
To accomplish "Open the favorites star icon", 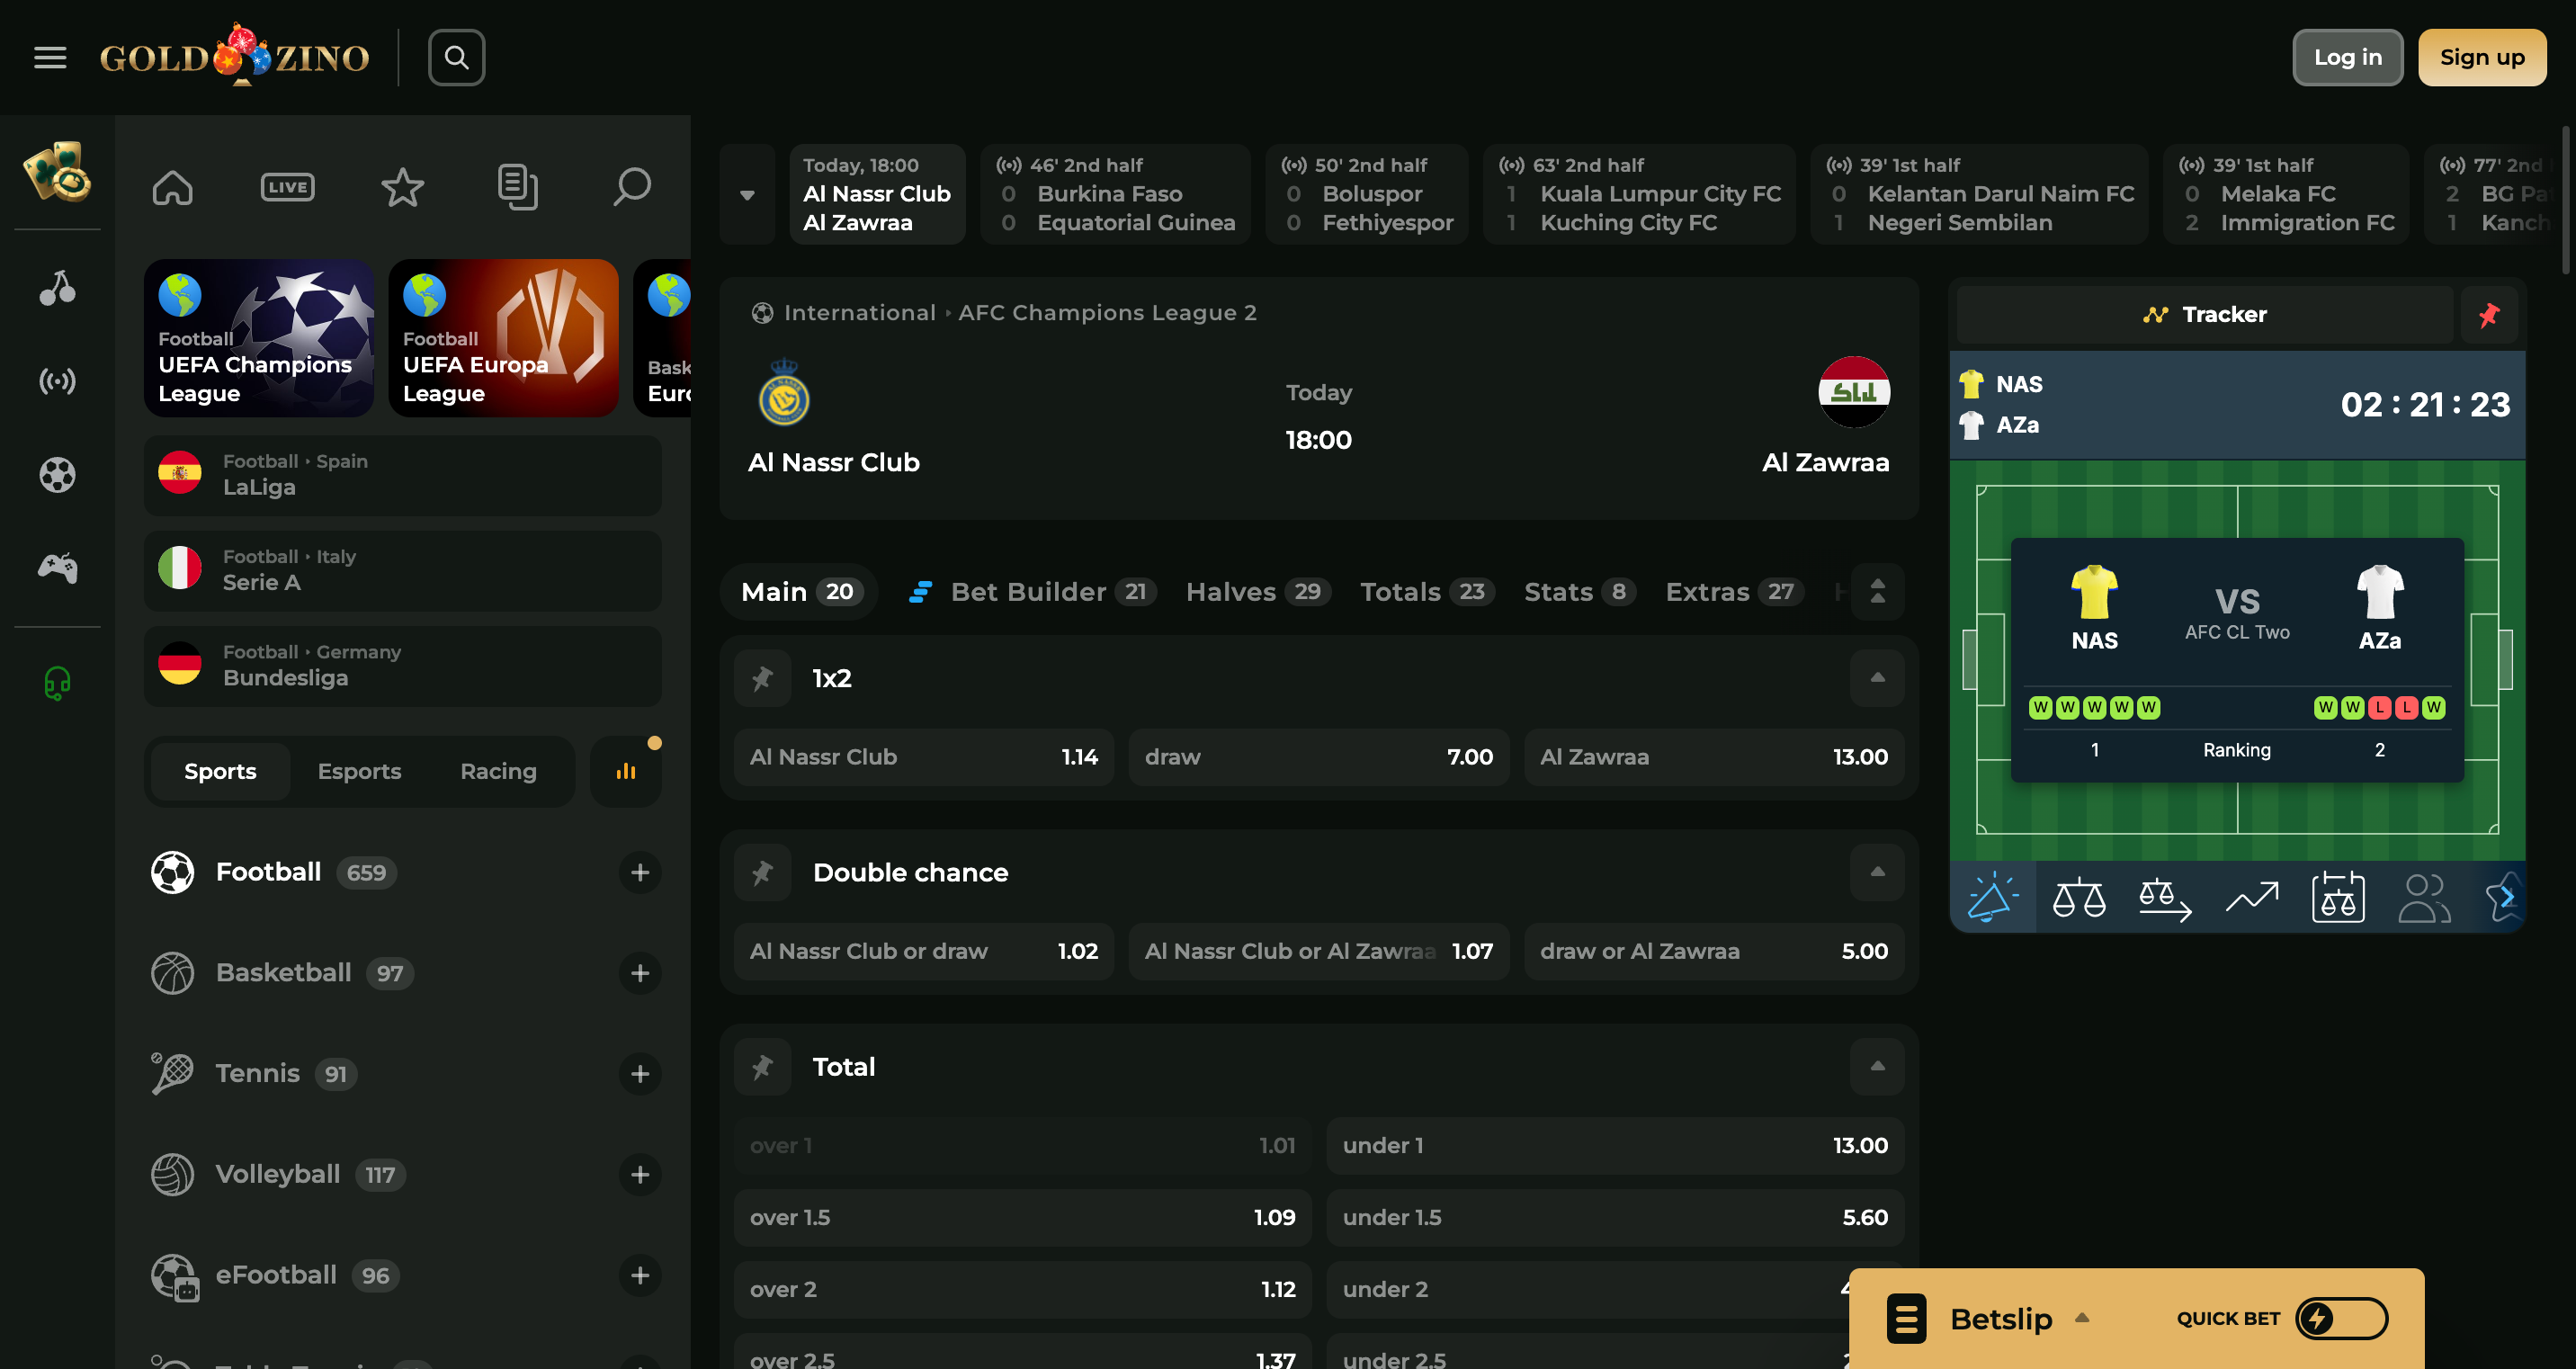I will [402, 187].
